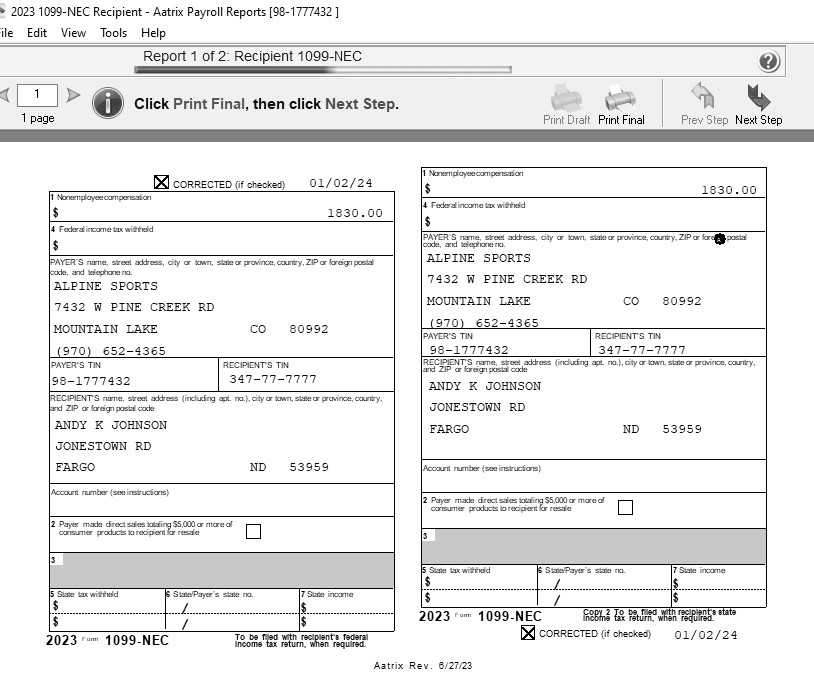Click the report progress bar

click(323, 70)
